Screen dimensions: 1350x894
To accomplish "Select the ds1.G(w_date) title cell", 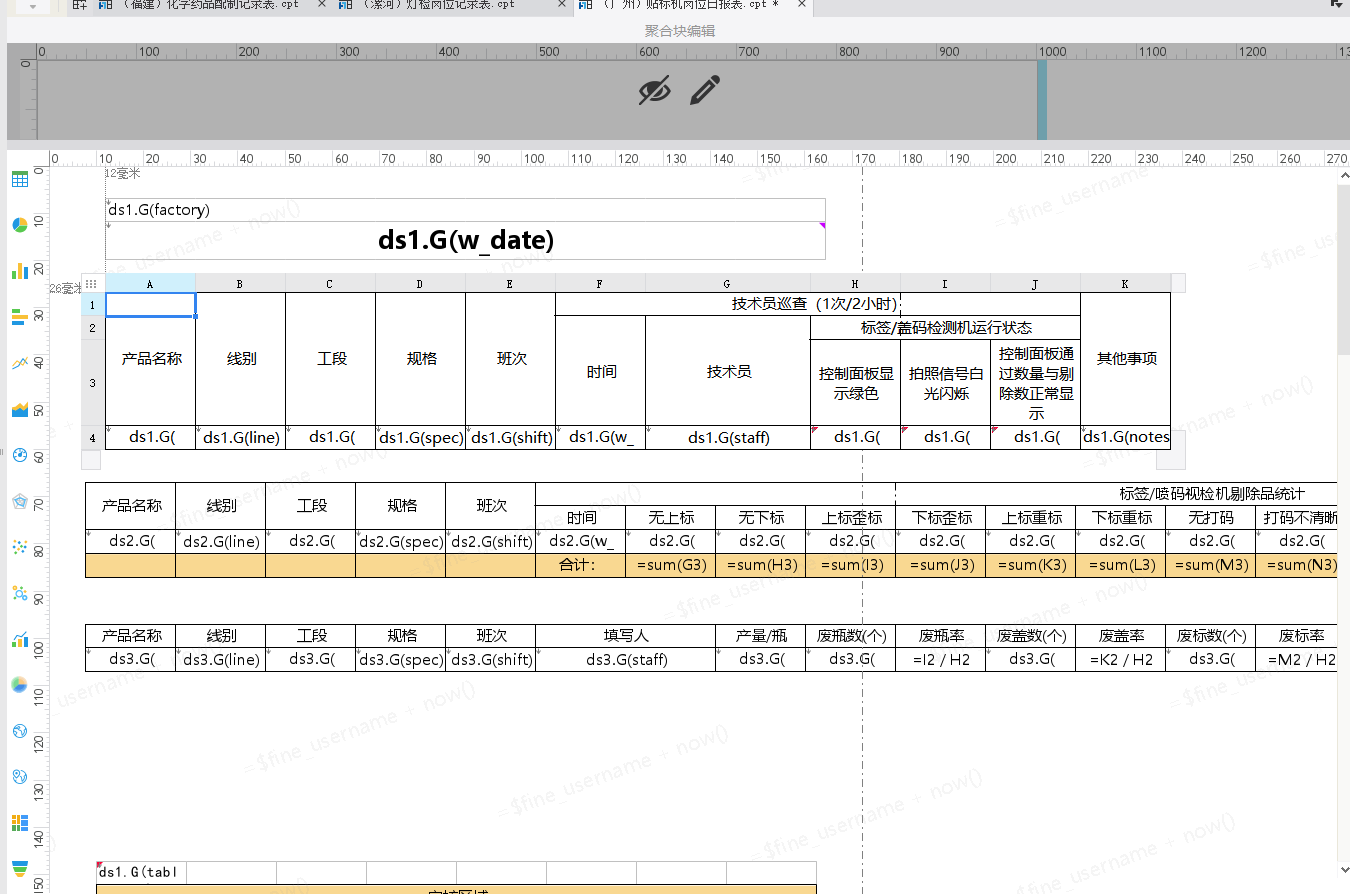I will click(x=465, y=240).
